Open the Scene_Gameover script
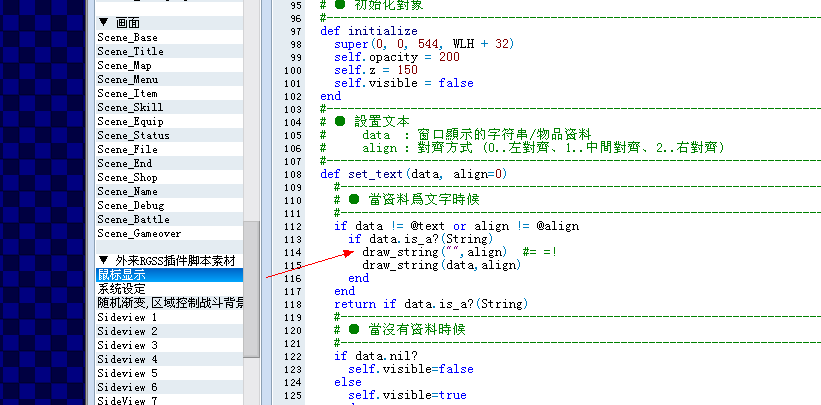Screen dimensions: 821x405 [170, 233]
